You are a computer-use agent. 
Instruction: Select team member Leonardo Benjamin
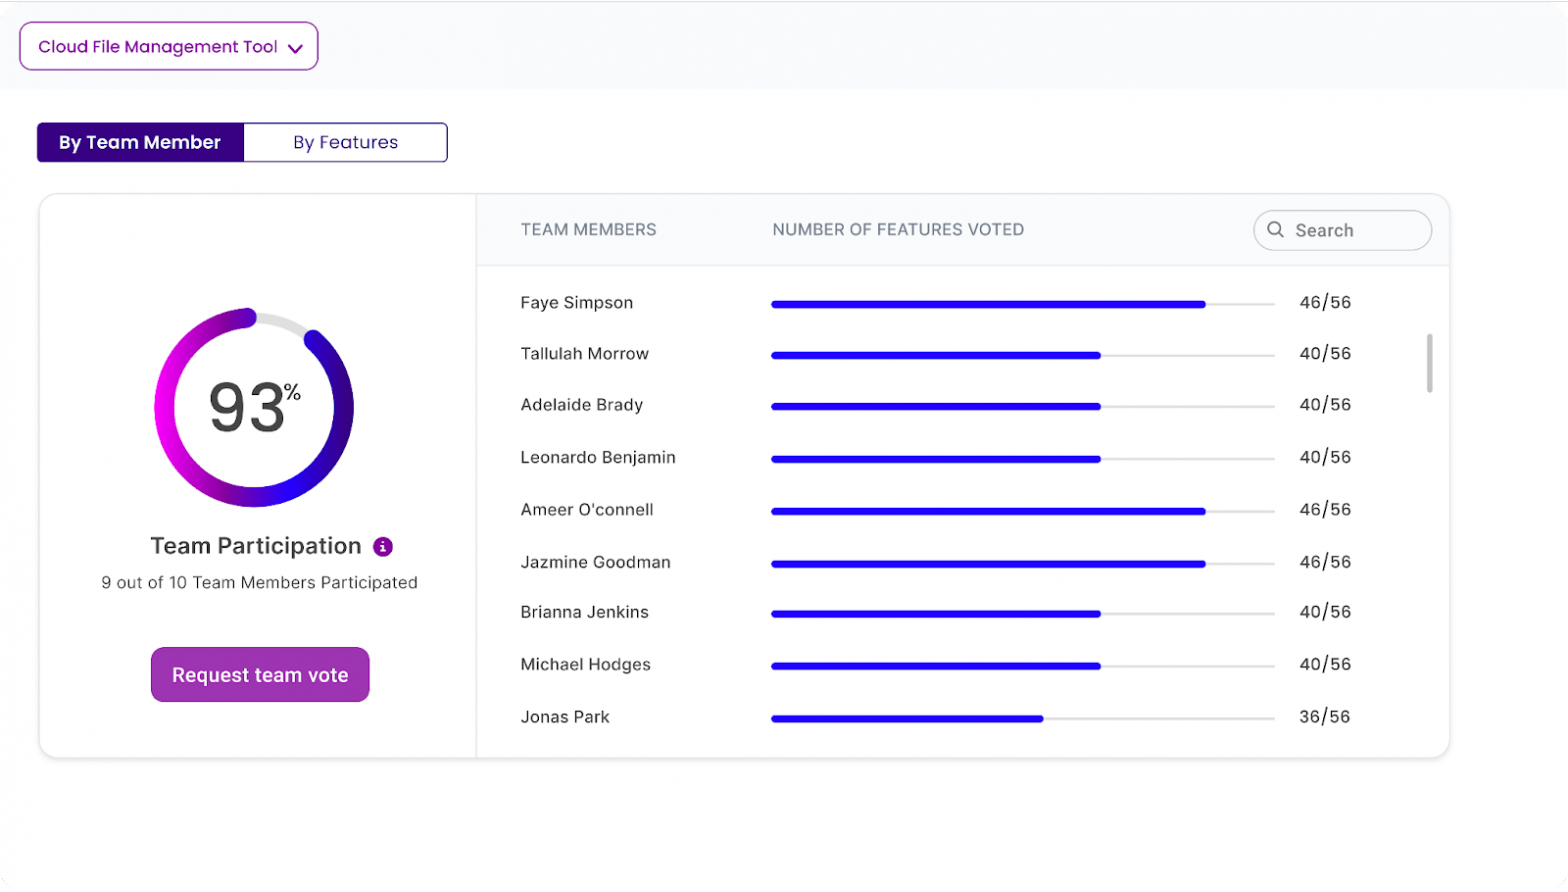(597, 457)
